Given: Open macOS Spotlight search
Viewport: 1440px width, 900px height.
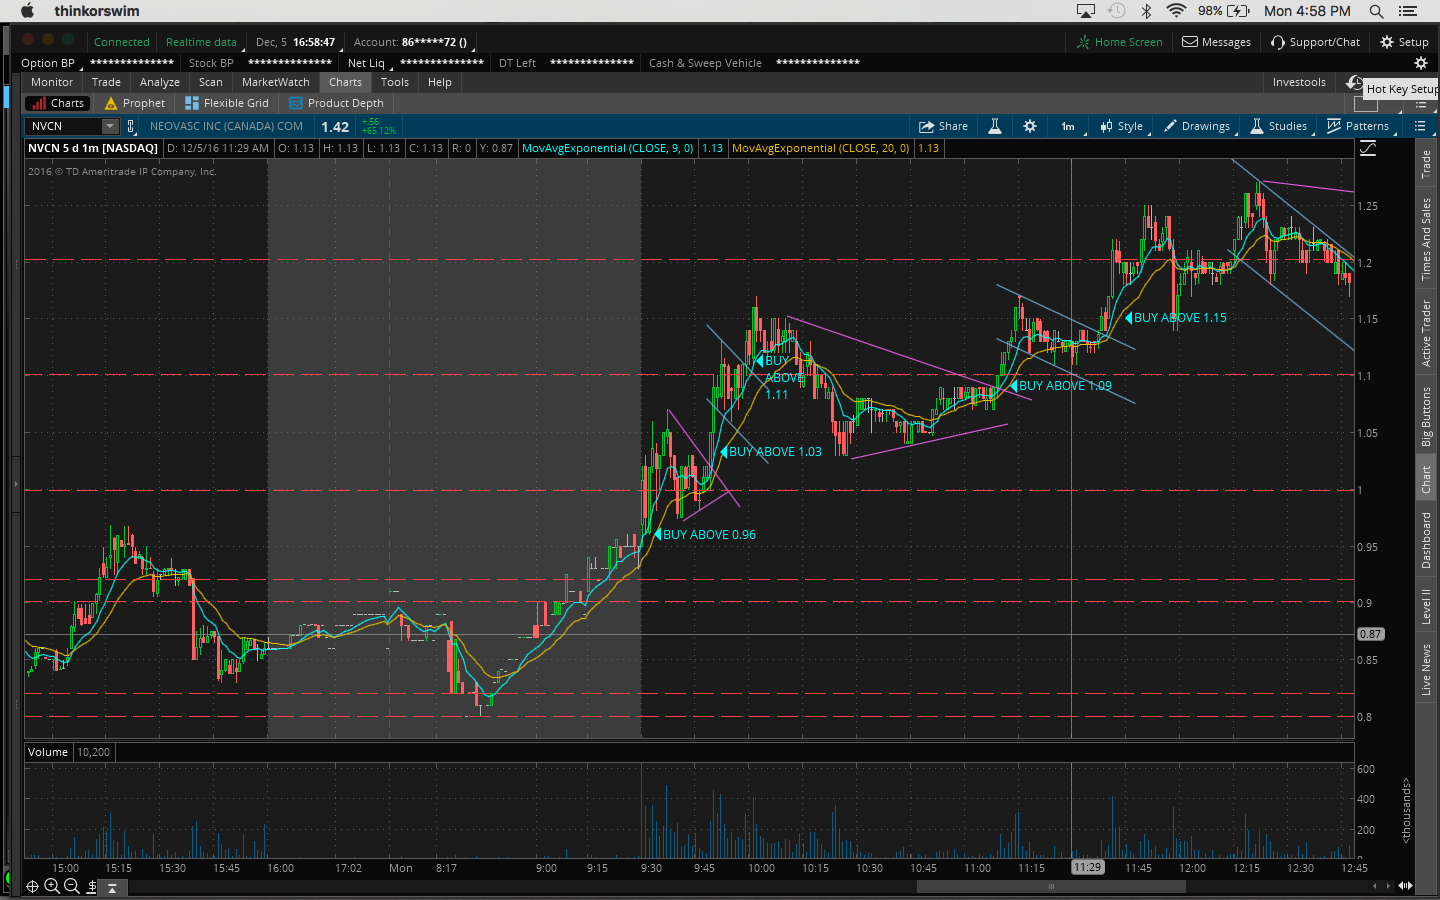Looking at the screenshot, I should tap(1376, 11).
